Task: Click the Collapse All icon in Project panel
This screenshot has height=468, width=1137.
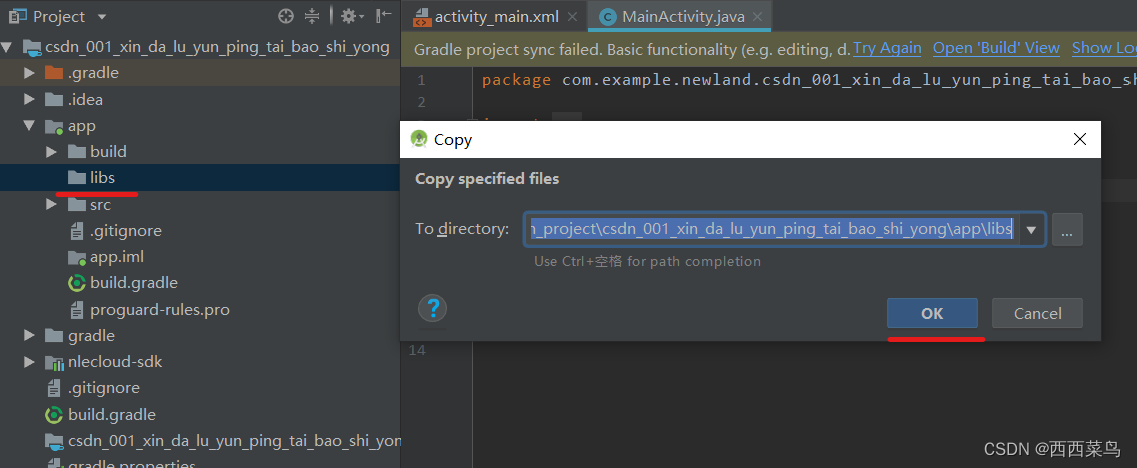Action: (x=312, y=16)
